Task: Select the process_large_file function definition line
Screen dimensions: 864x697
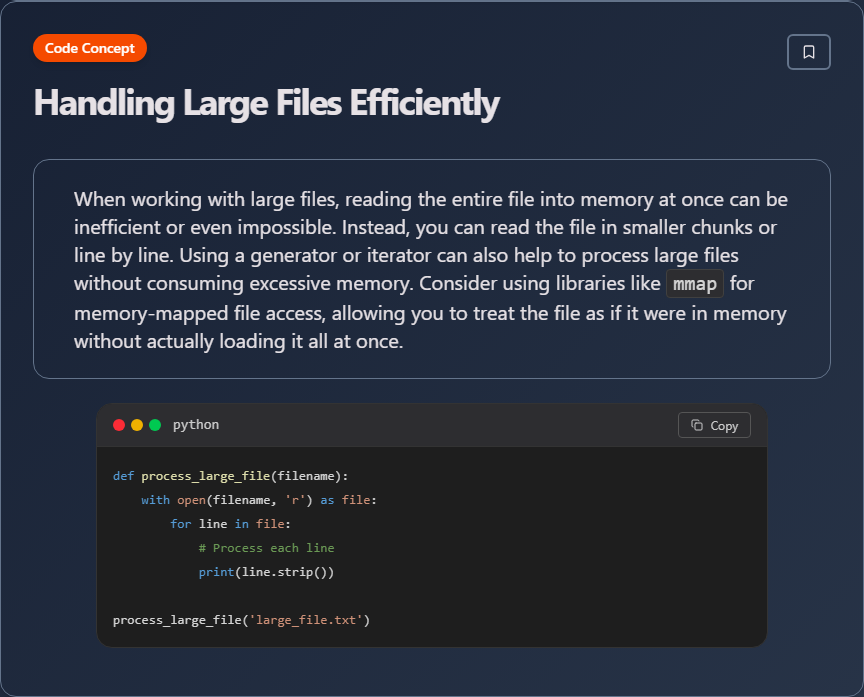Action: coord(230,475)
